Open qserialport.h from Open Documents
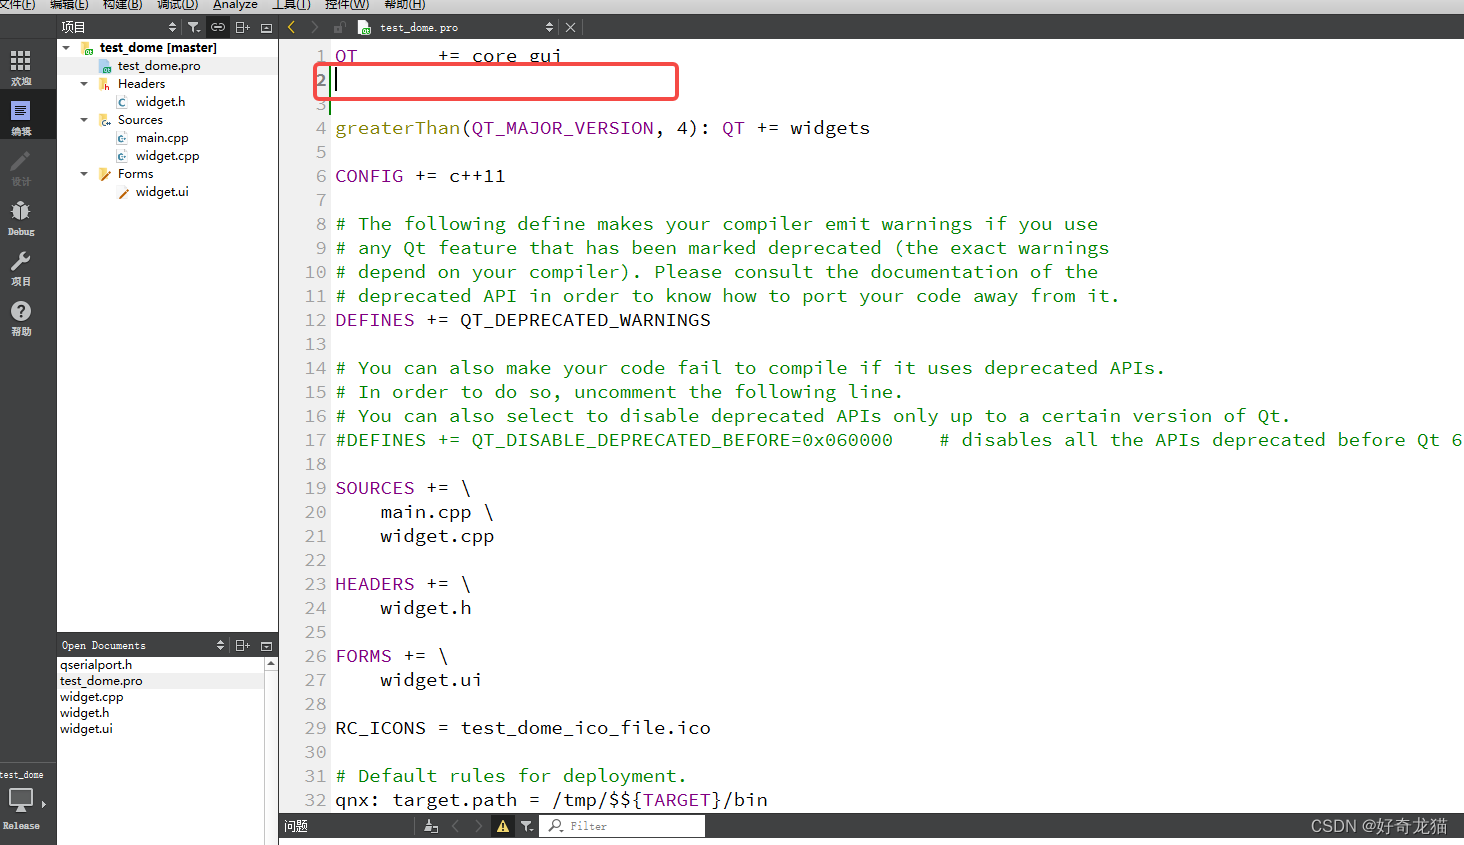Viewport: 1464px width, 845px height. click(x=96, y=665)
